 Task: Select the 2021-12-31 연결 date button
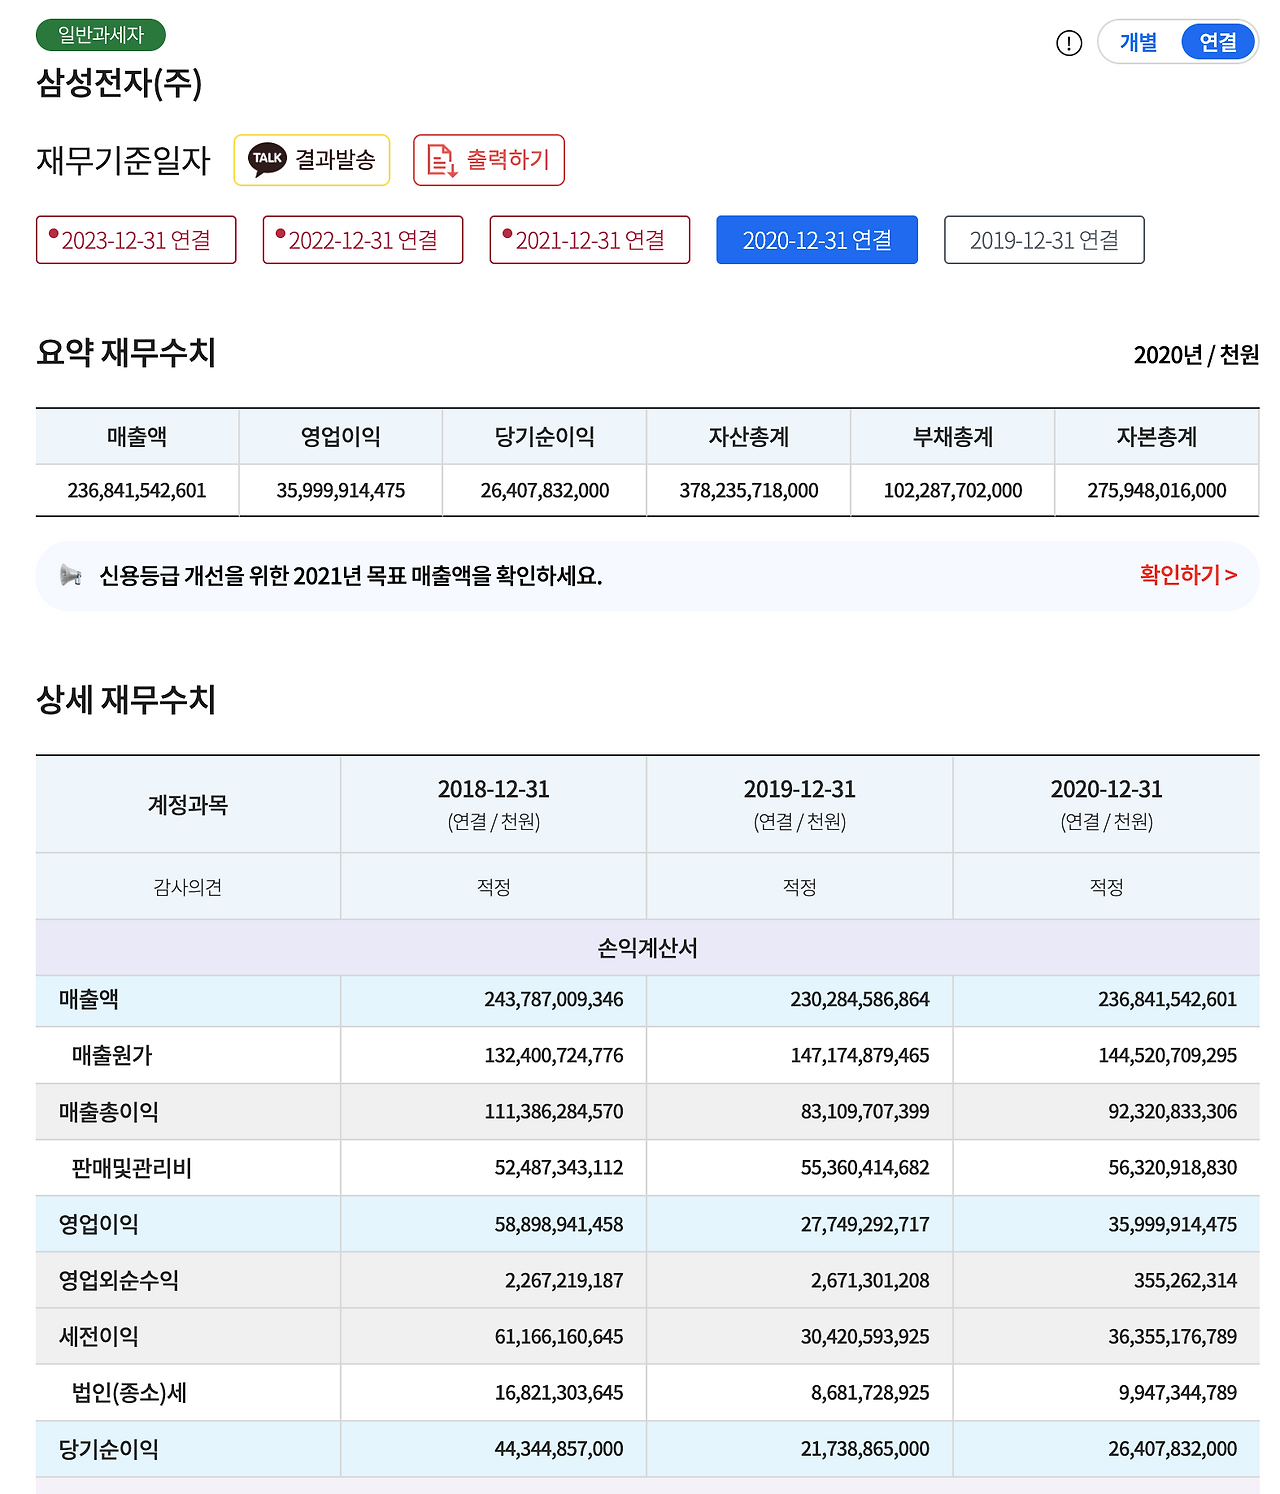589,239
